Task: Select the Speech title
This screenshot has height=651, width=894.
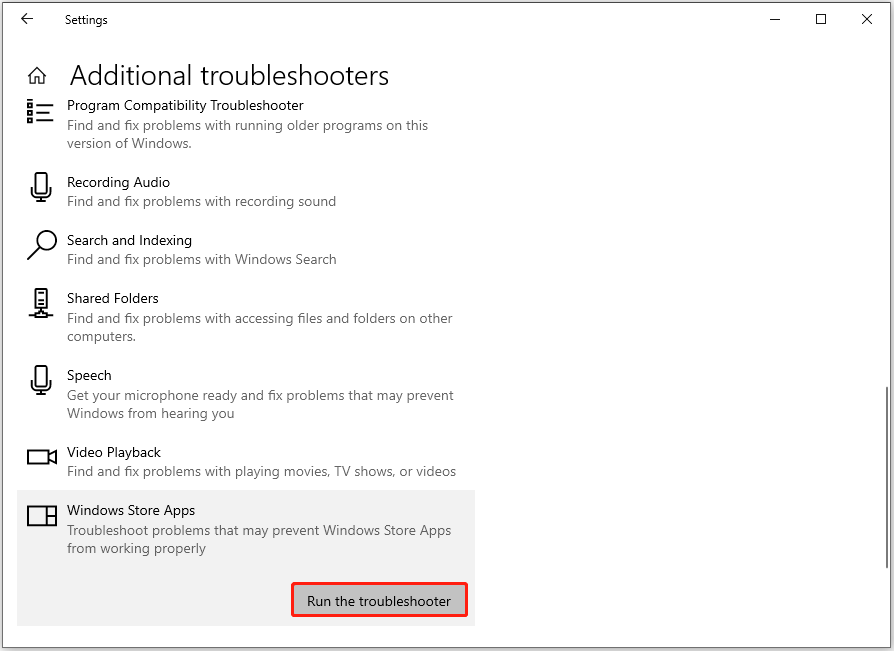Action: click(89, 375)
